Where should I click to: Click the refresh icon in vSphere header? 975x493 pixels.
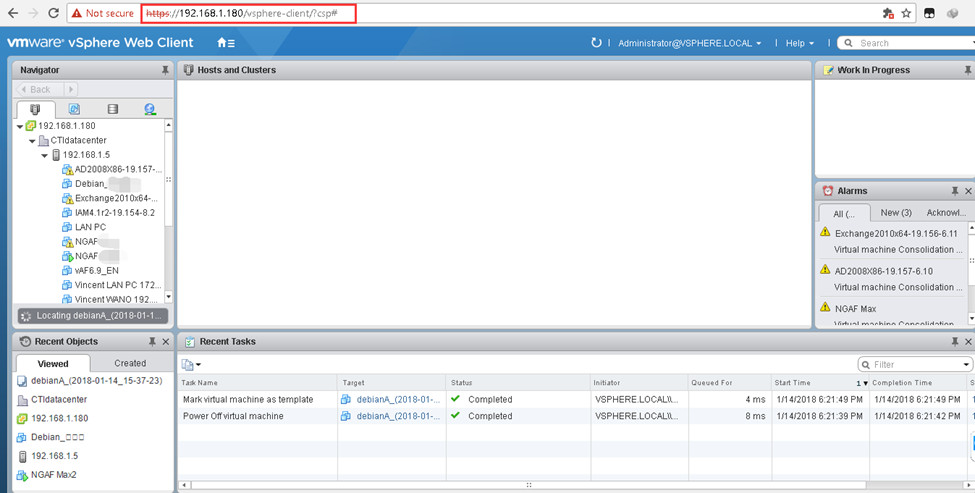596,43
